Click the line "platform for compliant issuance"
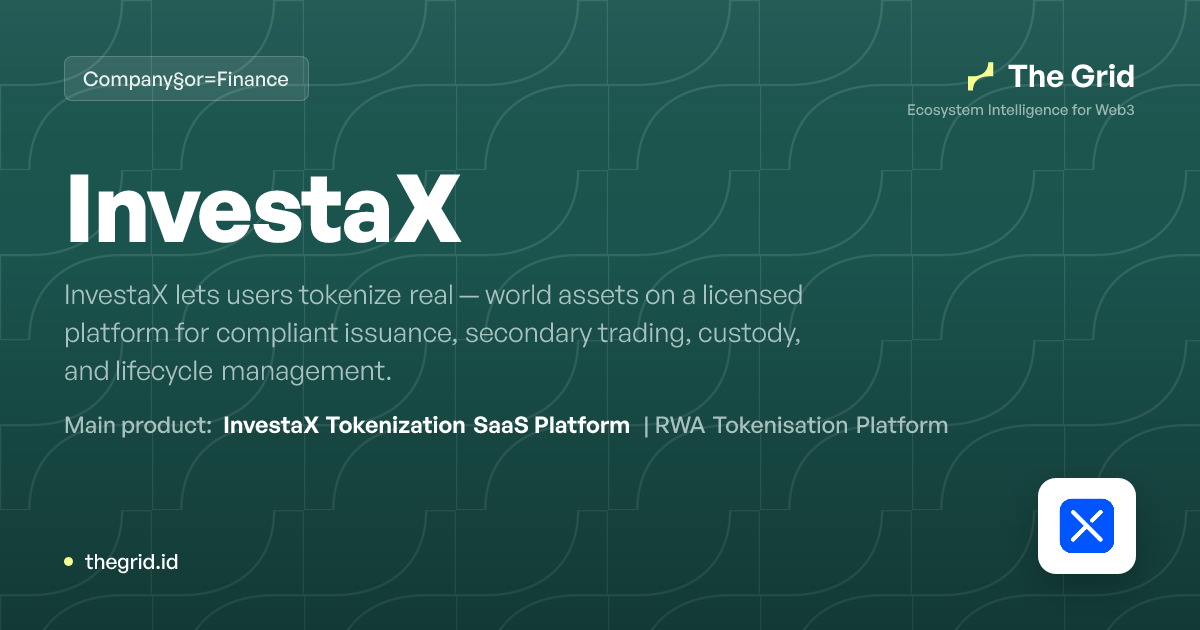This screenshot has width=1200, height=630. point(260,333)
